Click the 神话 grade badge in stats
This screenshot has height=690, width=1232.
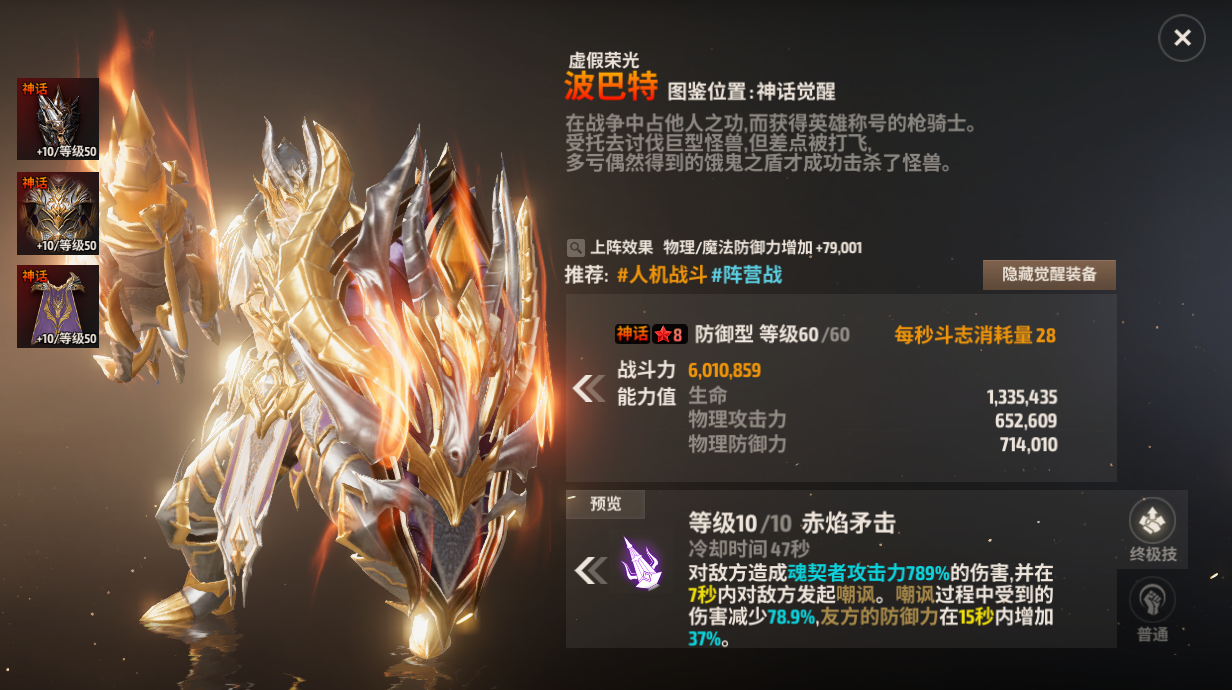pyautogui.click(x=632, y=335)
